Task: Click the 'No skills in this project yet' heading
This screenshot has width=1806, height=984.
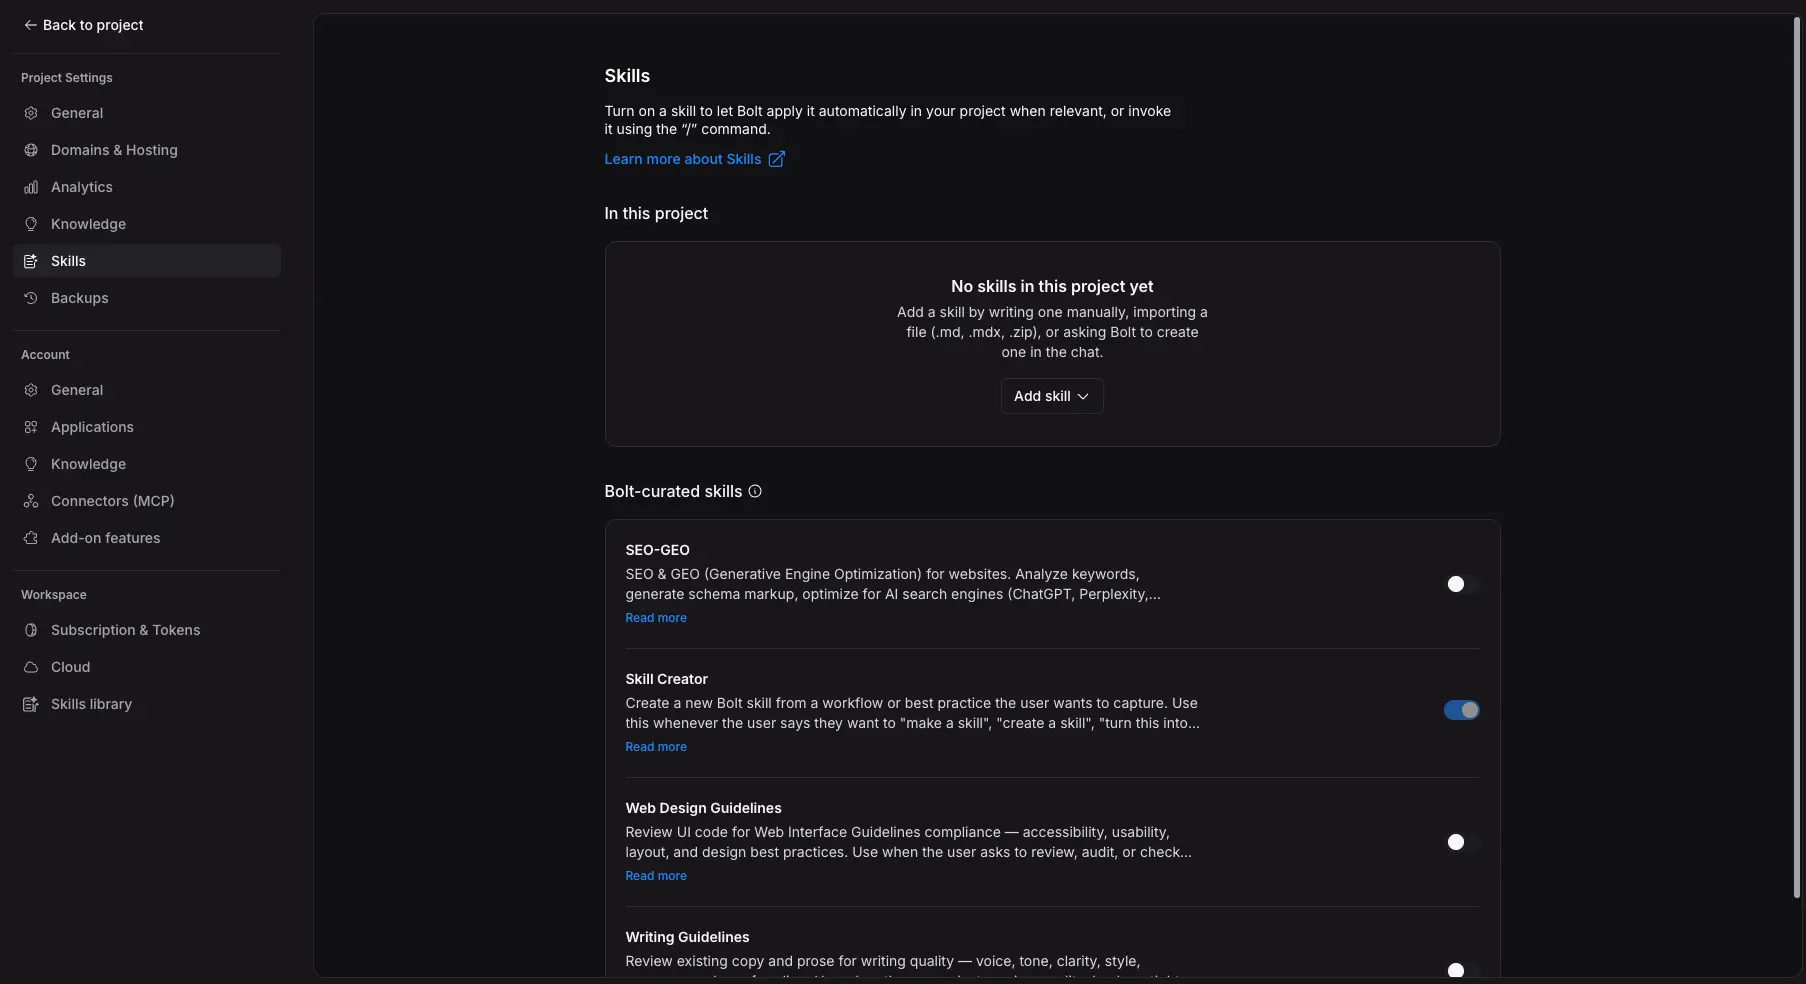Action: [1052, 286]
